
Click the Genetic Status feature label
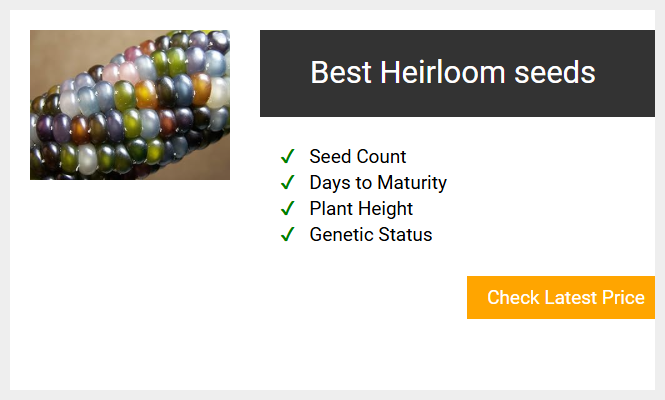(371, 235)
